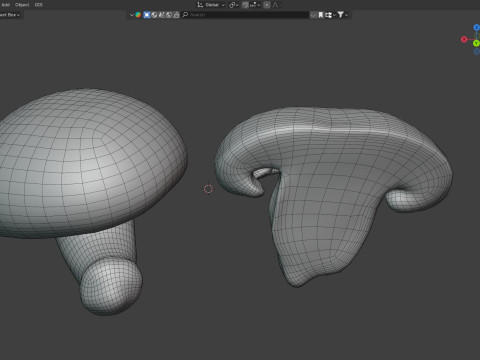Image resolution: width=480 pixels, height=360 pixels.
Task: Open the Global transform orientation dropdown
Action: point(214,5)
